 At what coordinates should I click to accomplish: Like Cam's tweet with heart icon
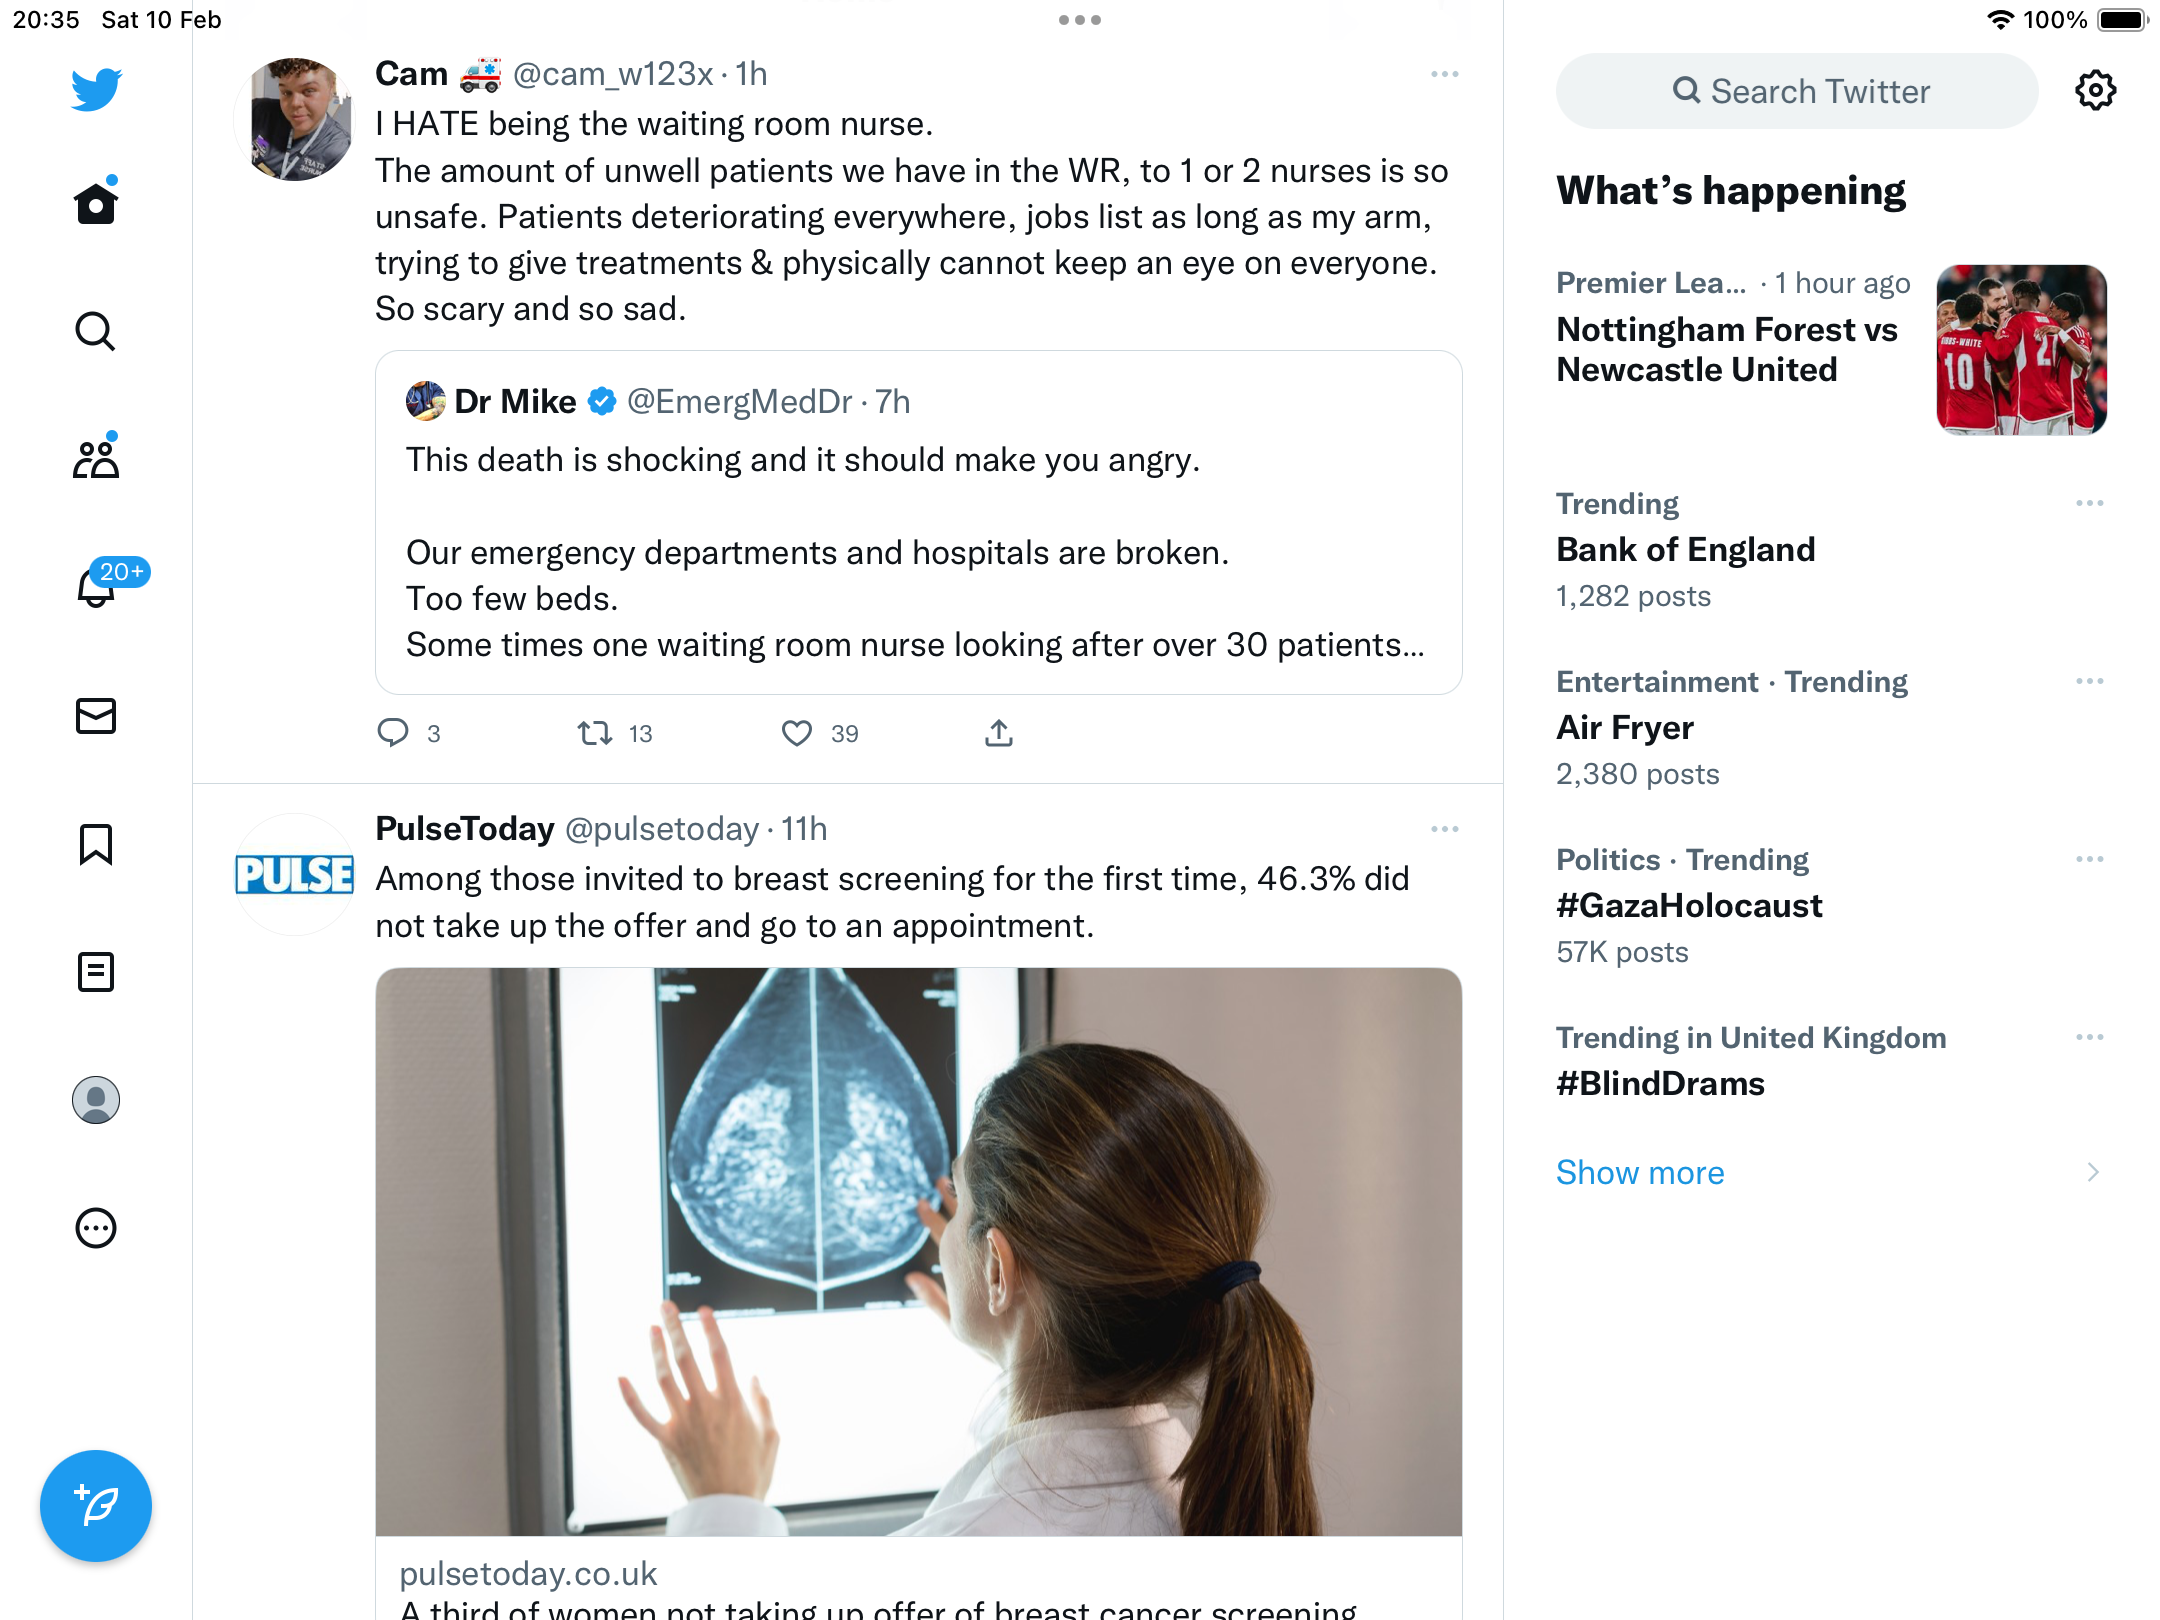pyautogui.click(x=797, y=733)
